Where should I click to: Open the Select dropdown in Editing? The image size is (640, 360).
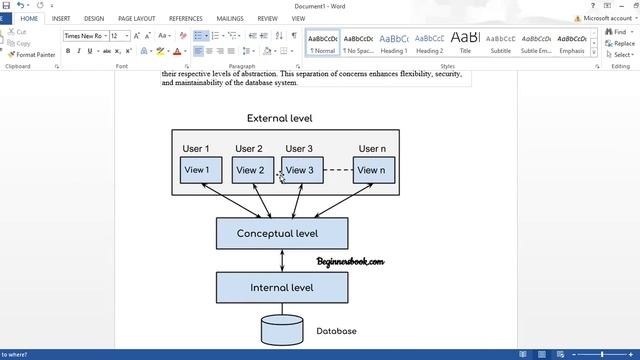tap(620, 55)
